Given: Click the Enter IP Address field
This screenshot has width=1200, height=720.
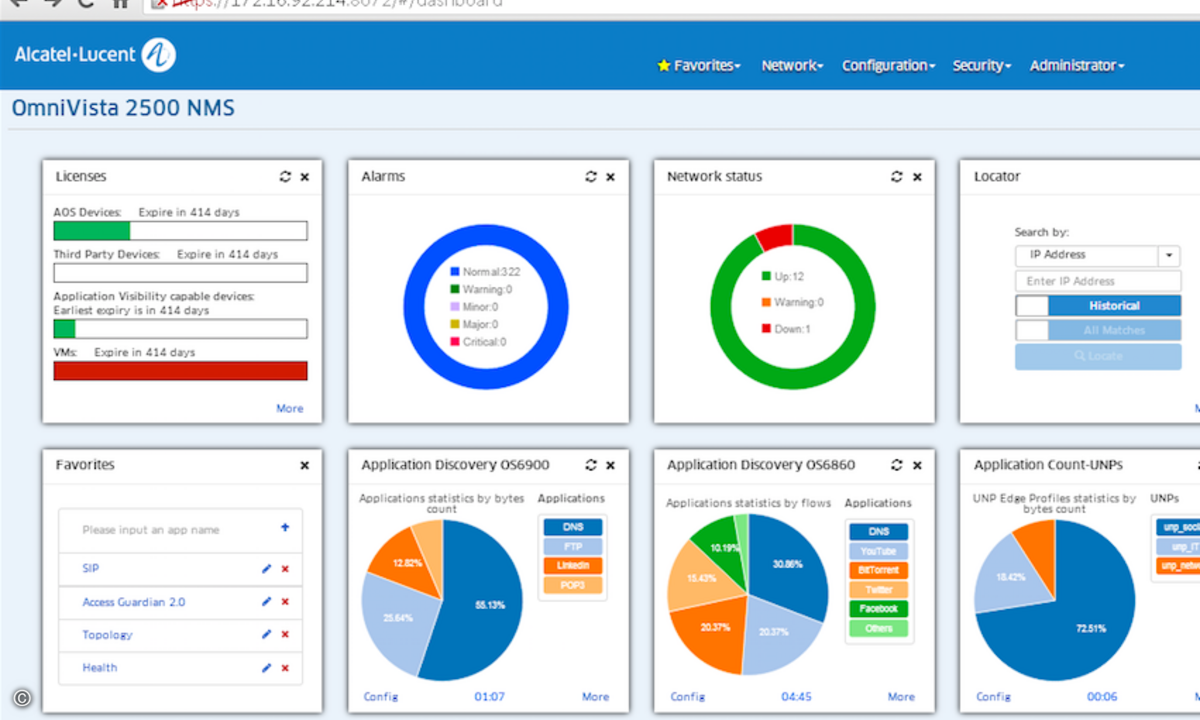Looking at the screenshot, I should (x=1098, y=281).
